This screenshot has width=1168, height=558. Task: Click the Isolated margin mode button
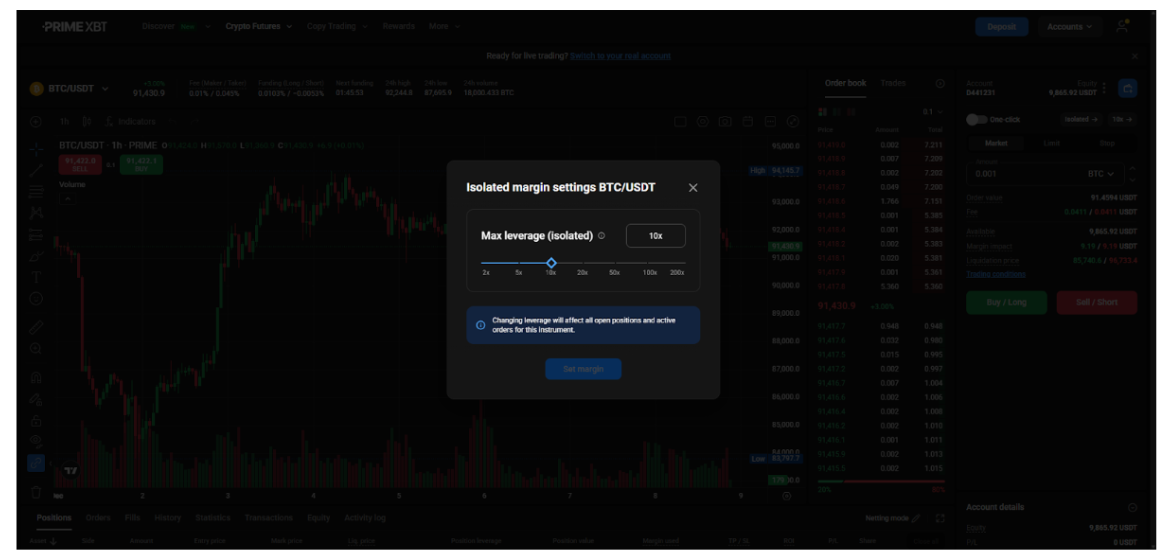(1081, 119)
